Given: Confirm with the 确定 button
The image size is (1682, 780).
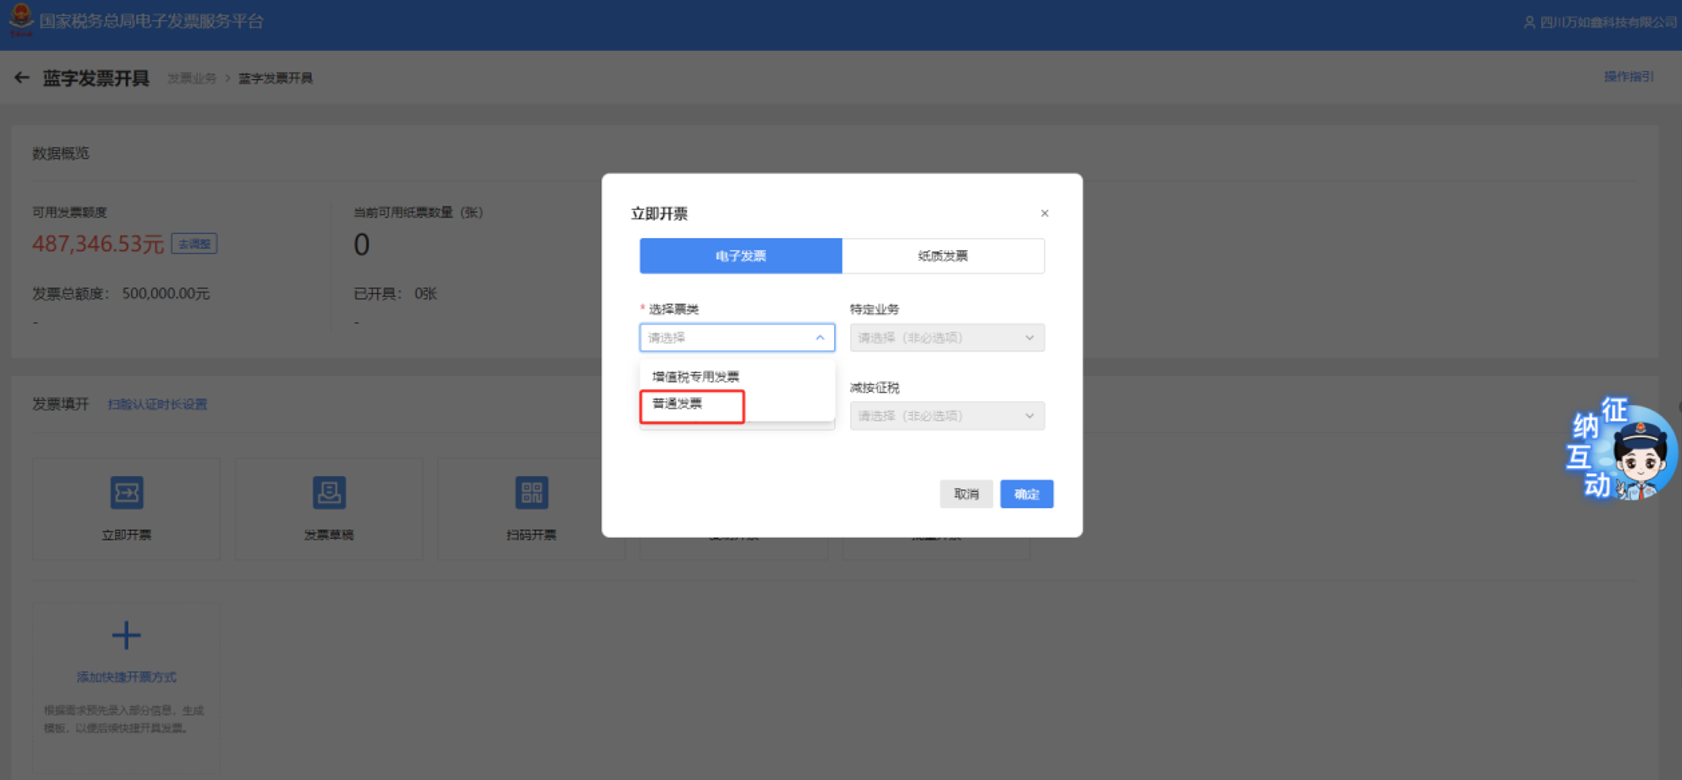Looking at the screenshot, I should coord(1027,494).
